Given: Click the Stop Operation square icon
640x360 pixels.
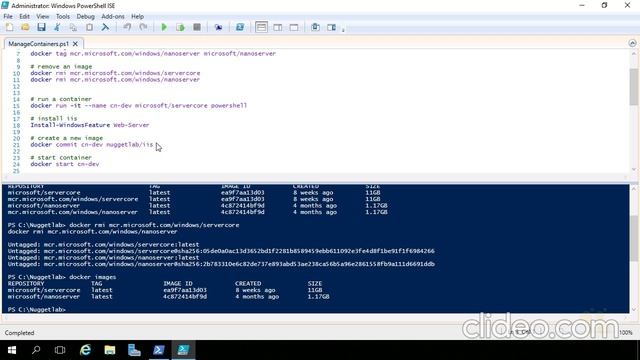Looking at the screenshot, I should (197, 27).
